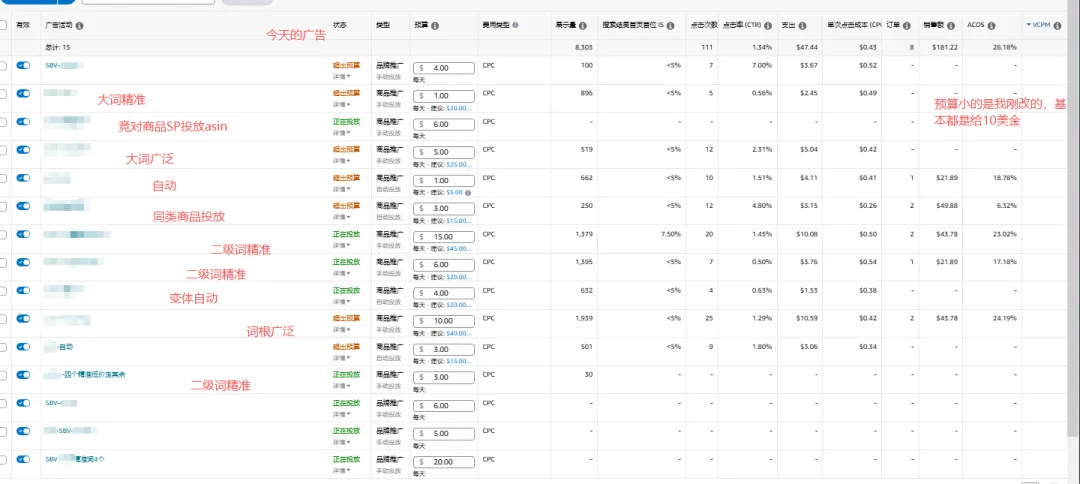
Task: Show info tooltip for 费用类型 column
Action: 515,25
